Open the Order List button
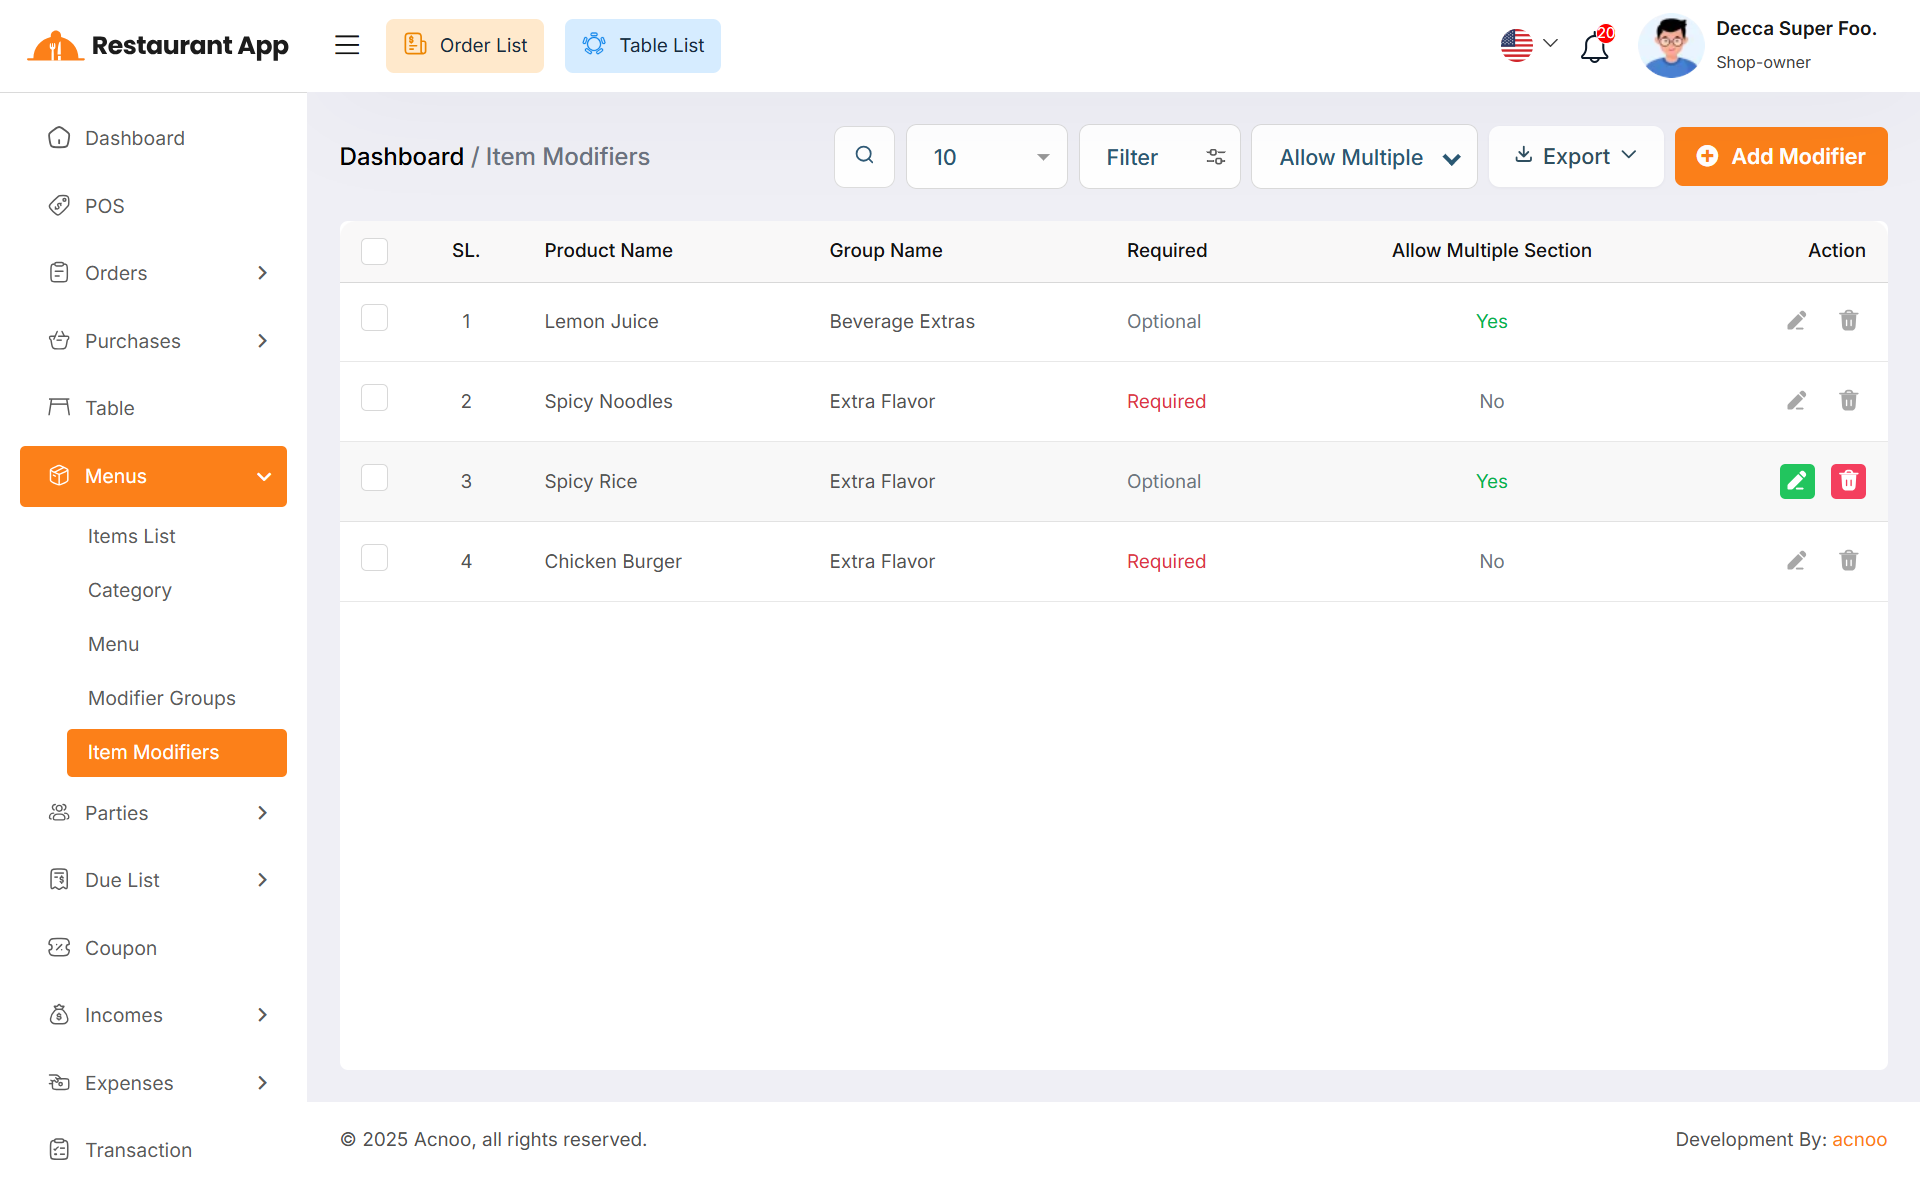This screenshot has width=1920, height=1178. pos(465,45)
